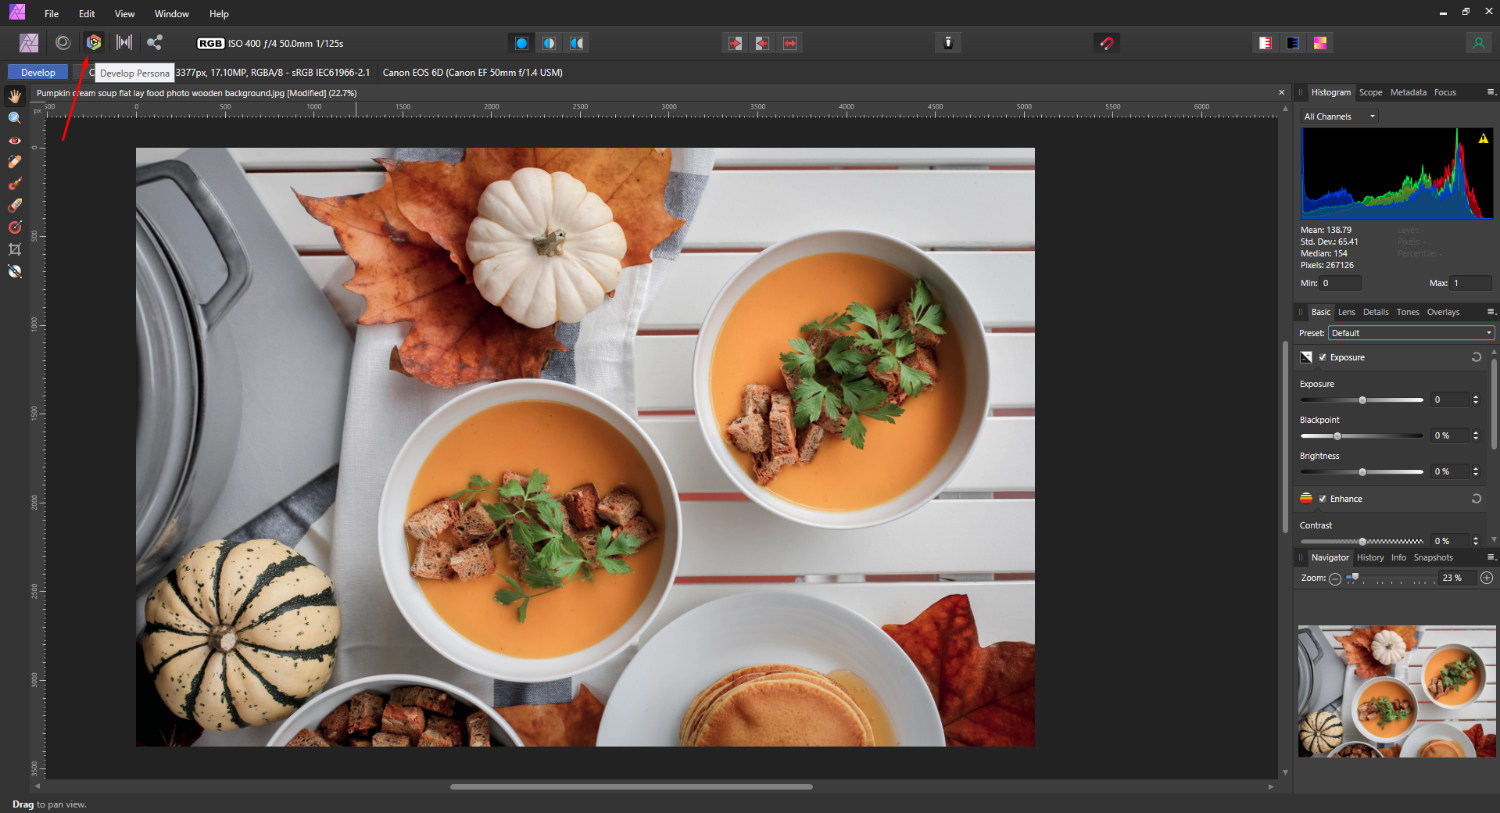Open the assistant options icon
Screen dimensions: 1500x813
(x=948, y=42)
